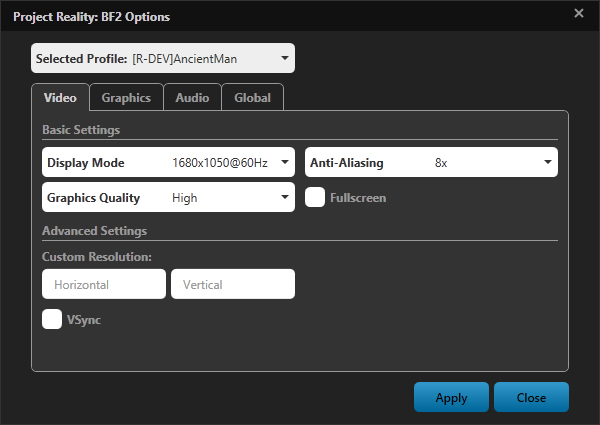Image resolution: width=600 pixels, height=425 pixels.
Task: Open the Global tab
Action: pyautogui.click(x=253, y=98)
